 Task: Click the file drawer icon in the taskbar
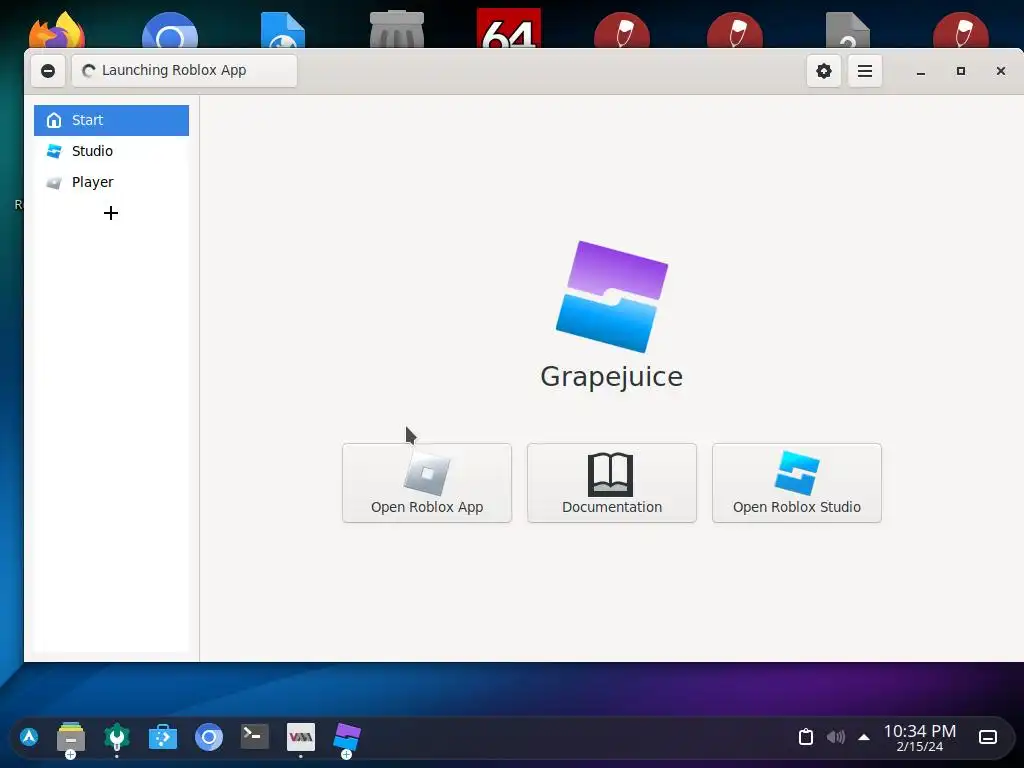tap(71, 739)
